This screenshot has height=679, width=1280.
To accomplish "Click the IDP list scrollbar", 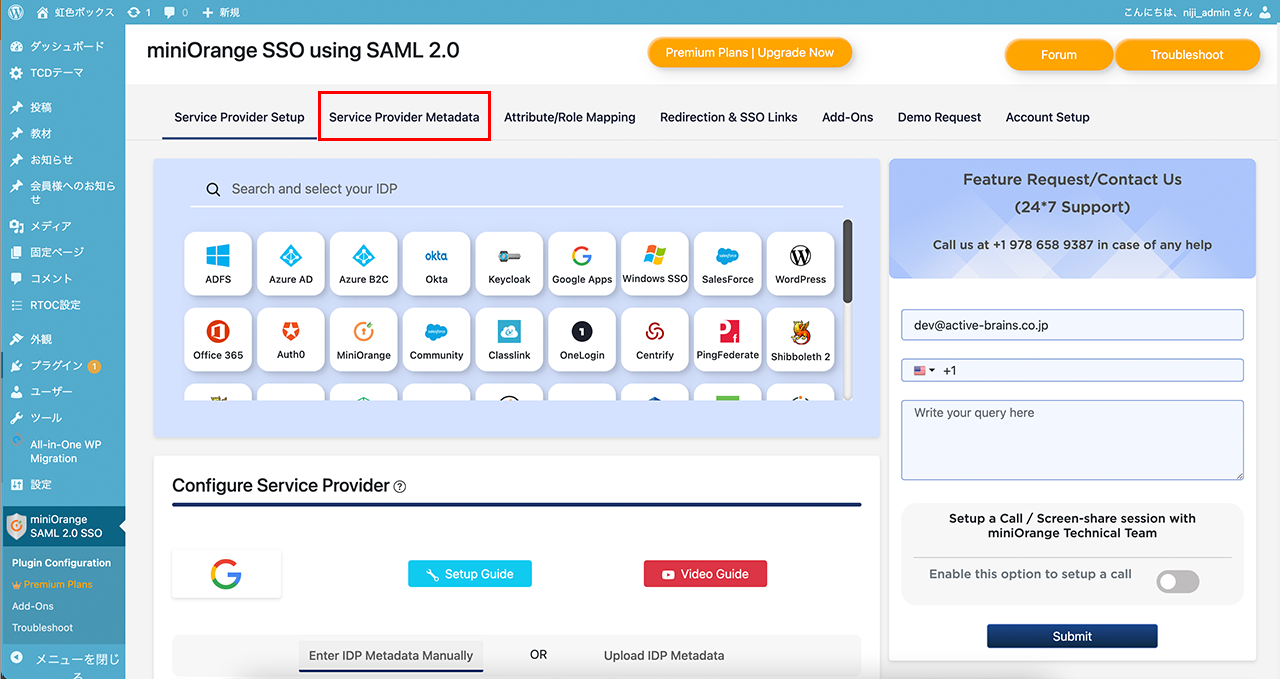I will [x=848, y=262].
